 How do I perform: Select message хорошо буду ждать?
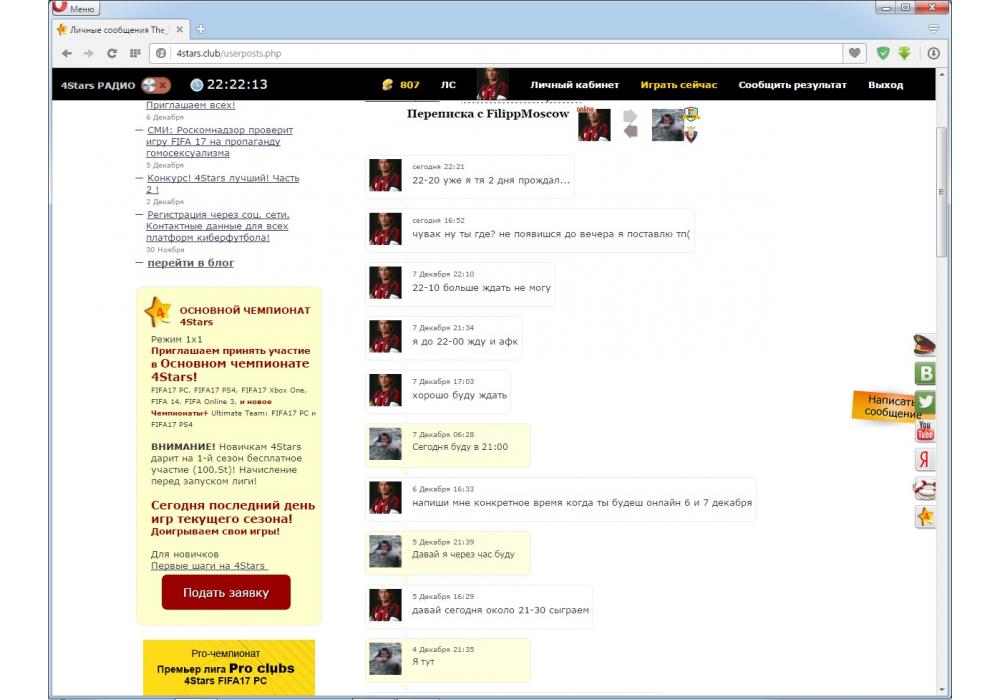point(438,391)
